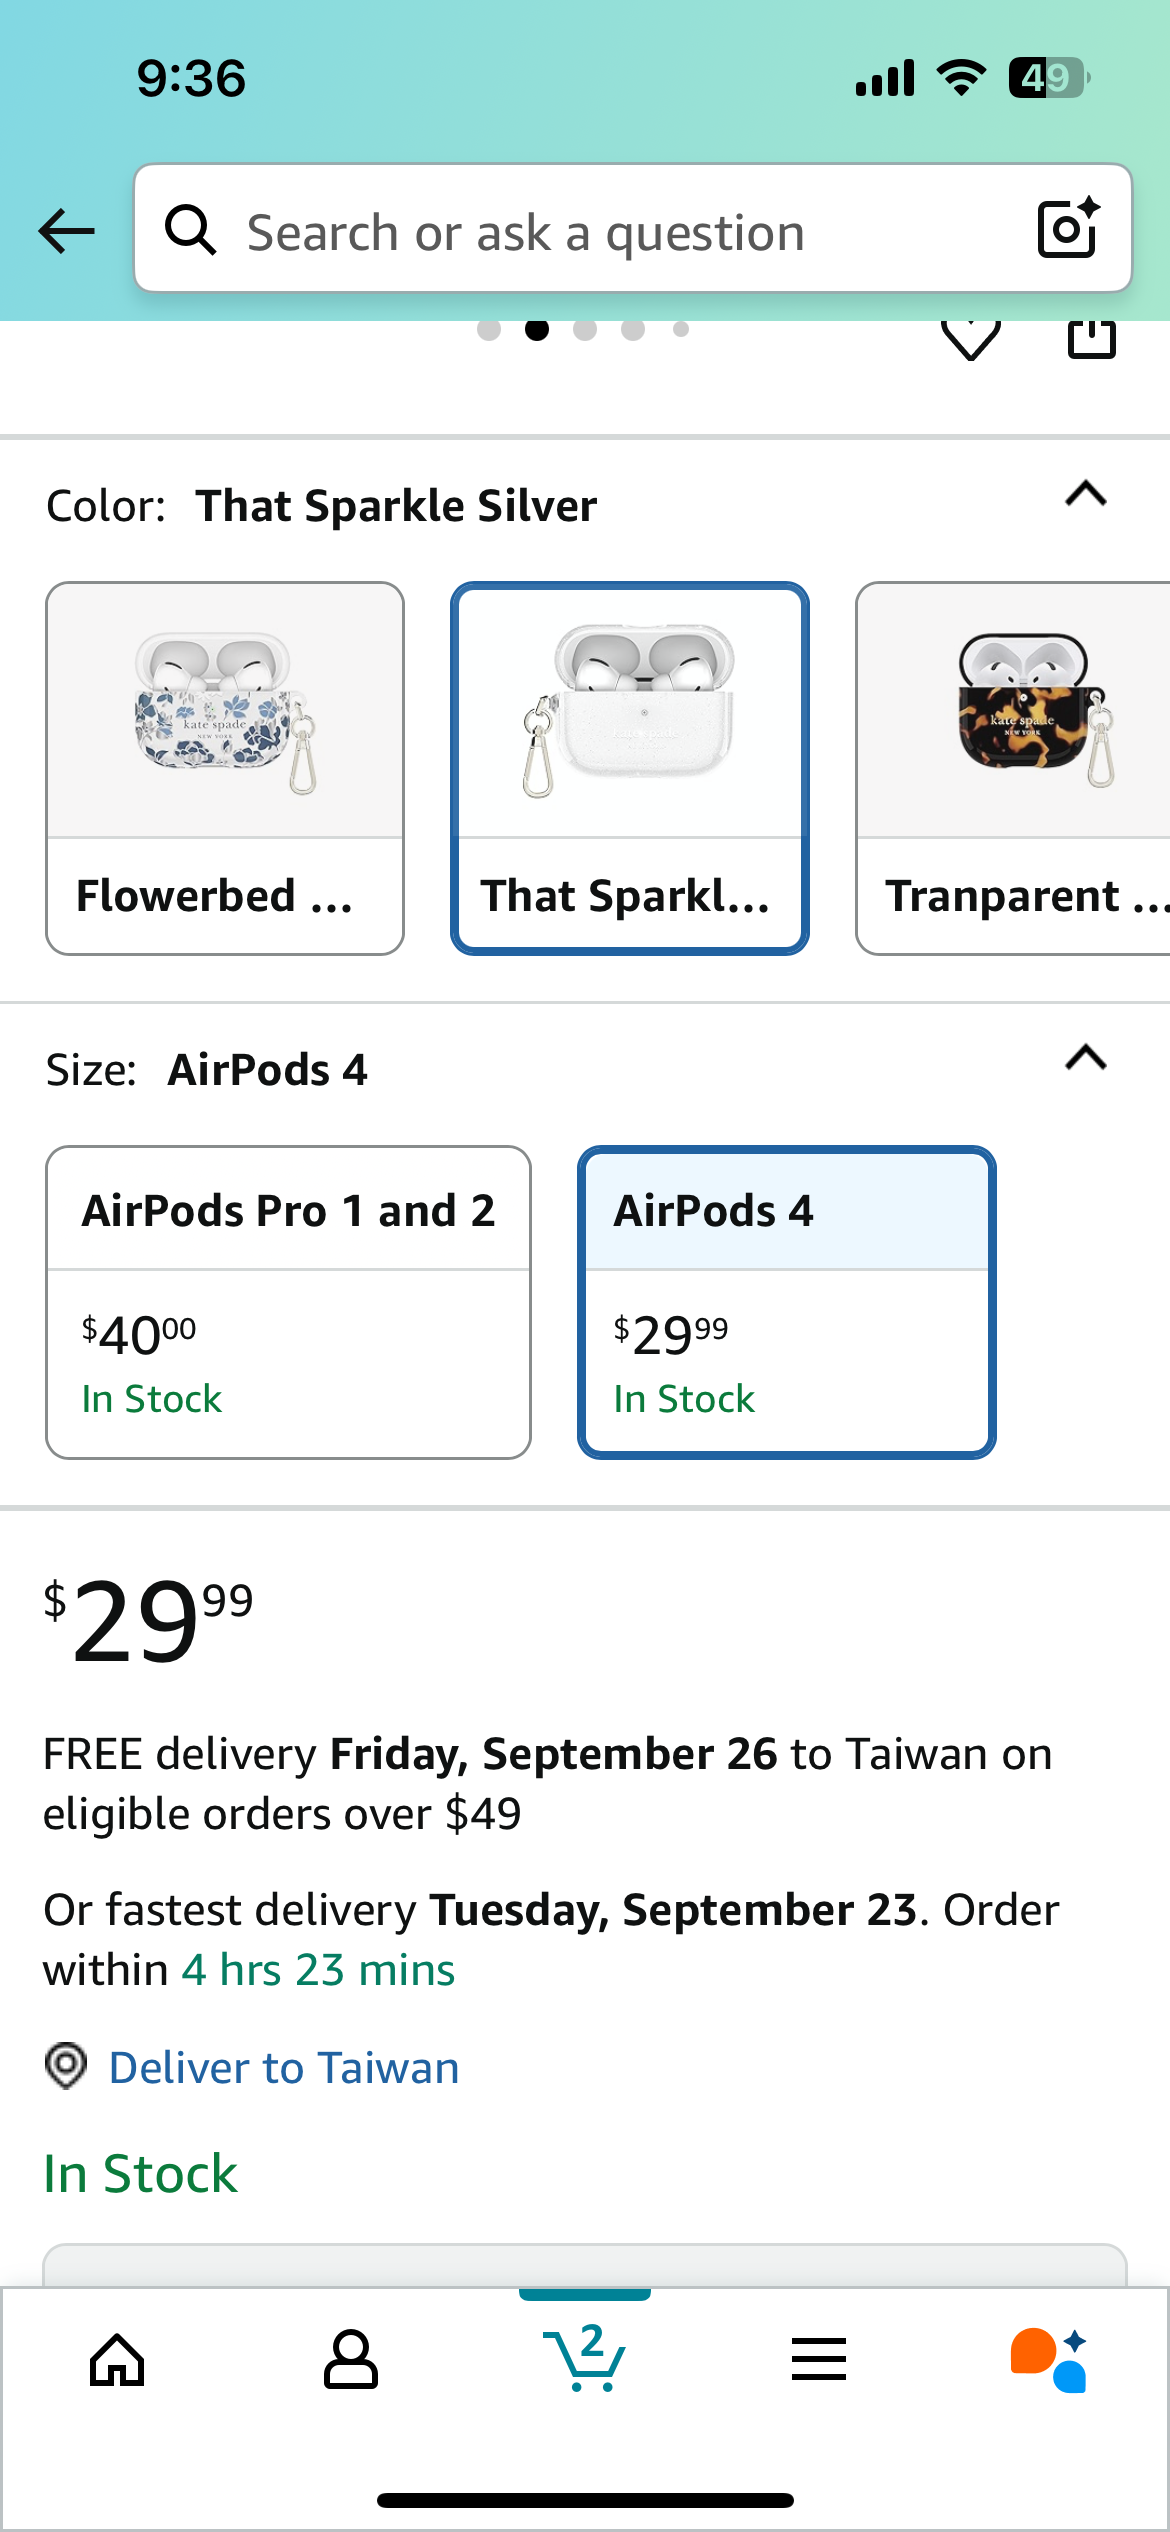
Task: Choose That Sparkle Silver color option
Action: 629,768
